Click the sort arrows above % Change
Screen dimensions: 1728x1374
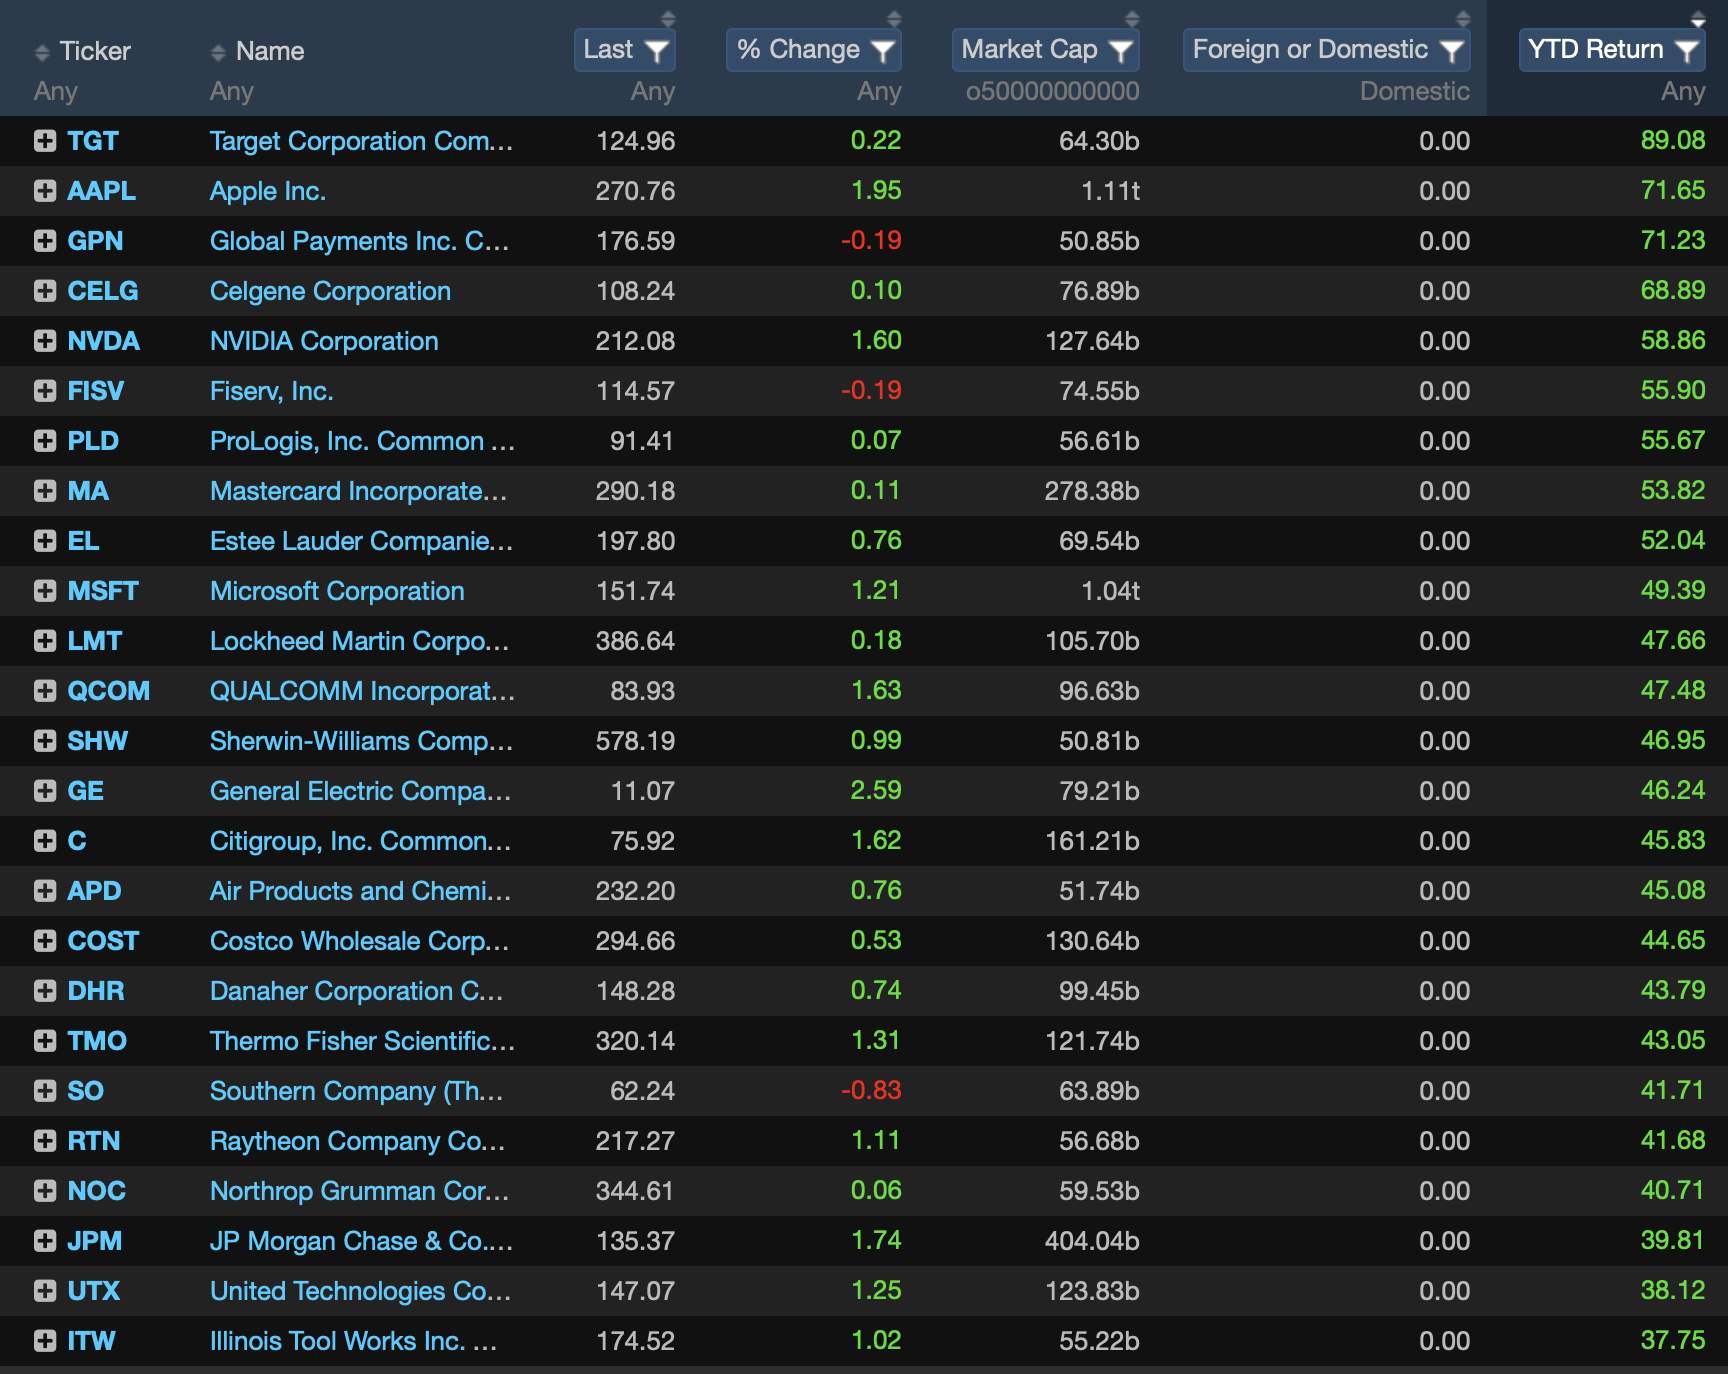coord(894,18)
